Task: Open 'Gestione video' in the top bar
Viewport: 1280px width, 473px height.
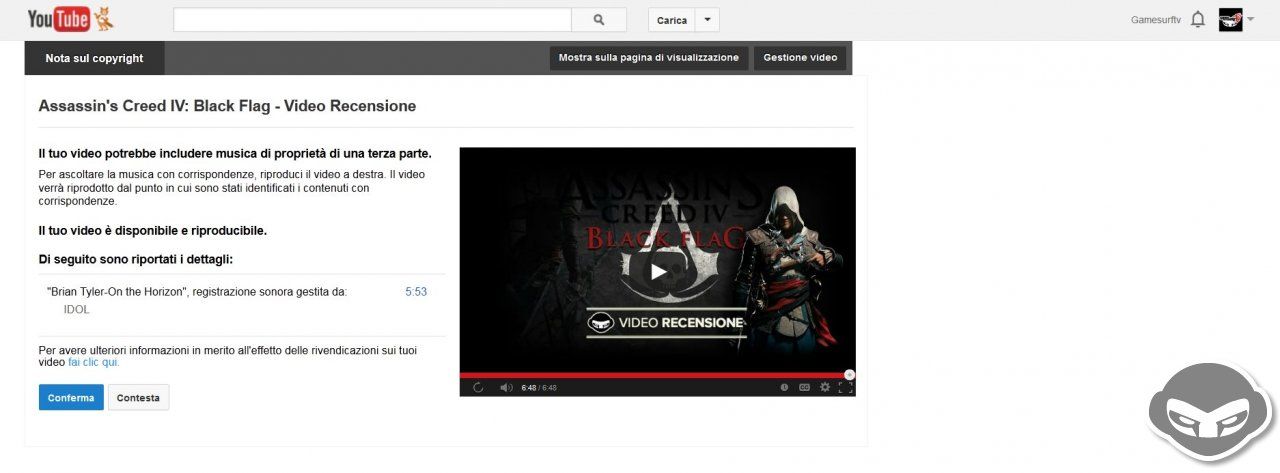Action: [x=800, y=58]
